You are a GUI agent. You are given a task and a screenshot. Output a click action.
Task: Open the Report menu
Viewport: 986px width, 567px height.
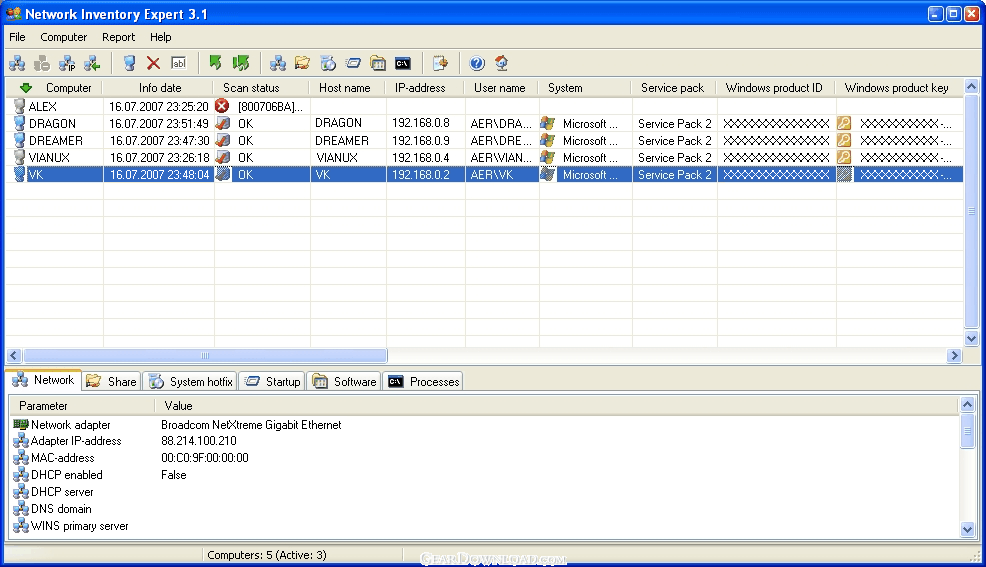pos(118,37)
